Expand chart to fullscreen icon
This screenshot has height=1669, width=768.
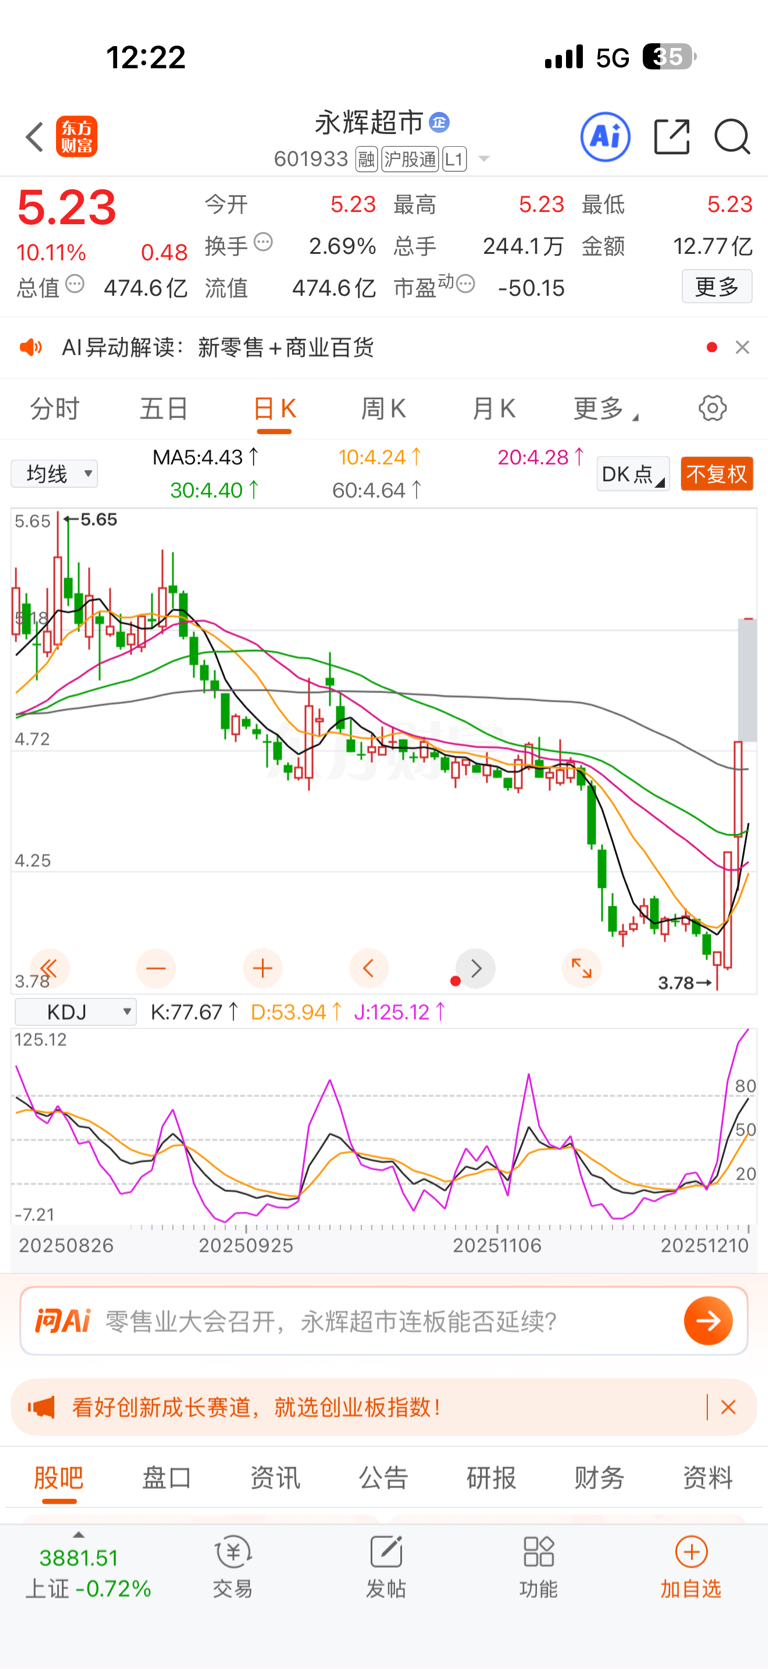(581, 968)
